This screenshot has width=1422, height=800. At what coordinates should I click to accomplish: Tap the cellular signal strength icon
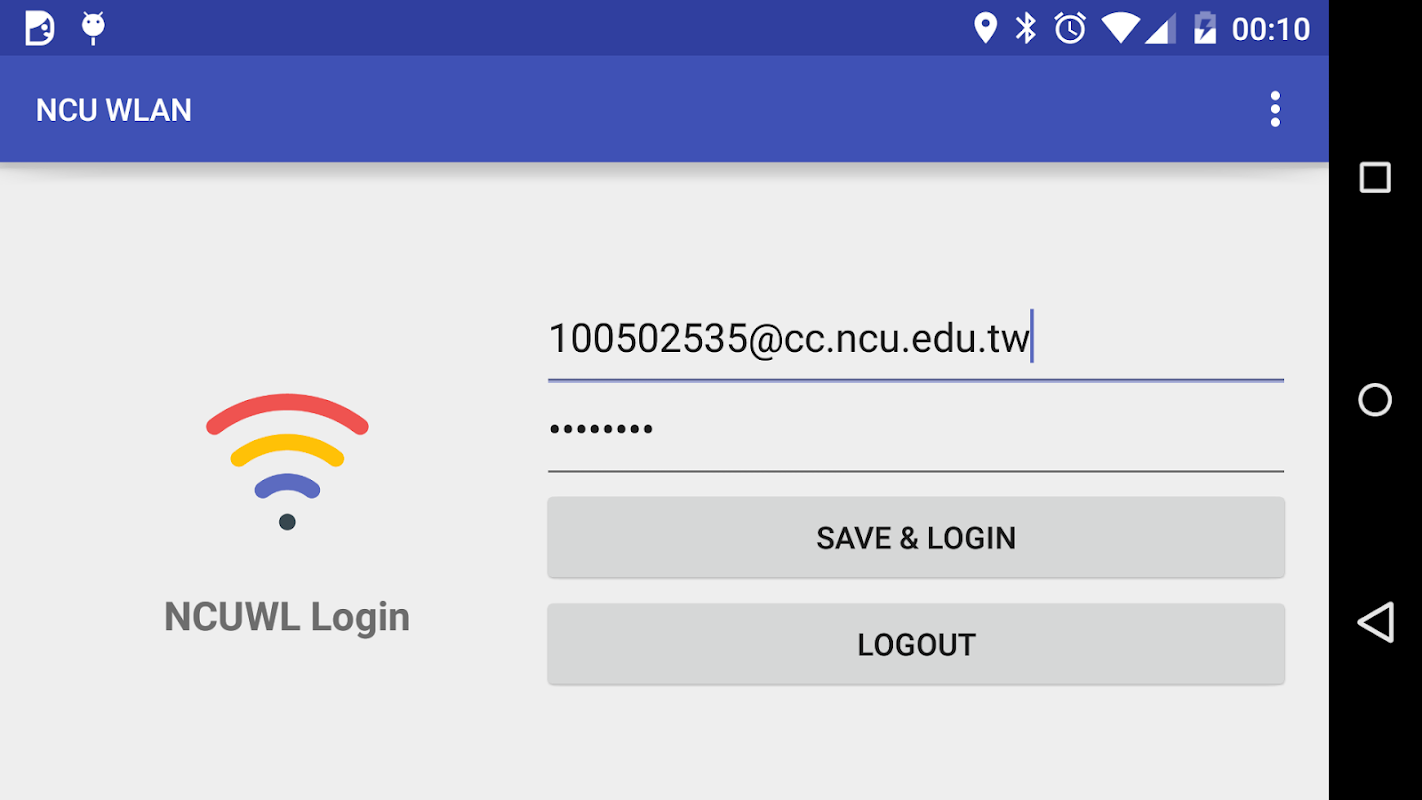click(x=1160, y=28)
